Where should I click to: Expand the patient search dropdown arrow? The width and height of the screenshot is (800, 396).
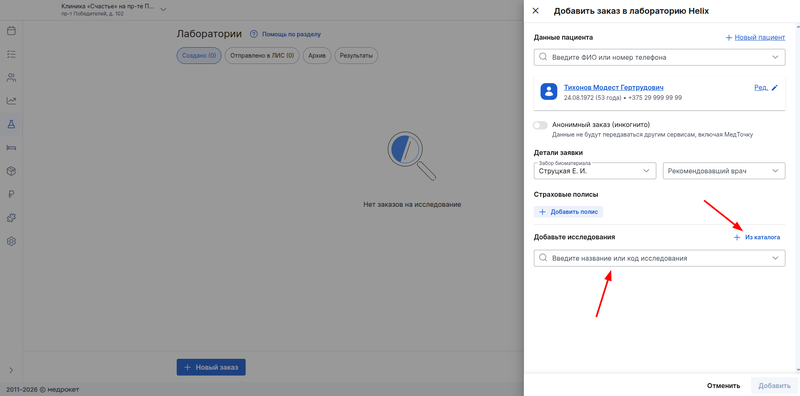coord(776,58)
